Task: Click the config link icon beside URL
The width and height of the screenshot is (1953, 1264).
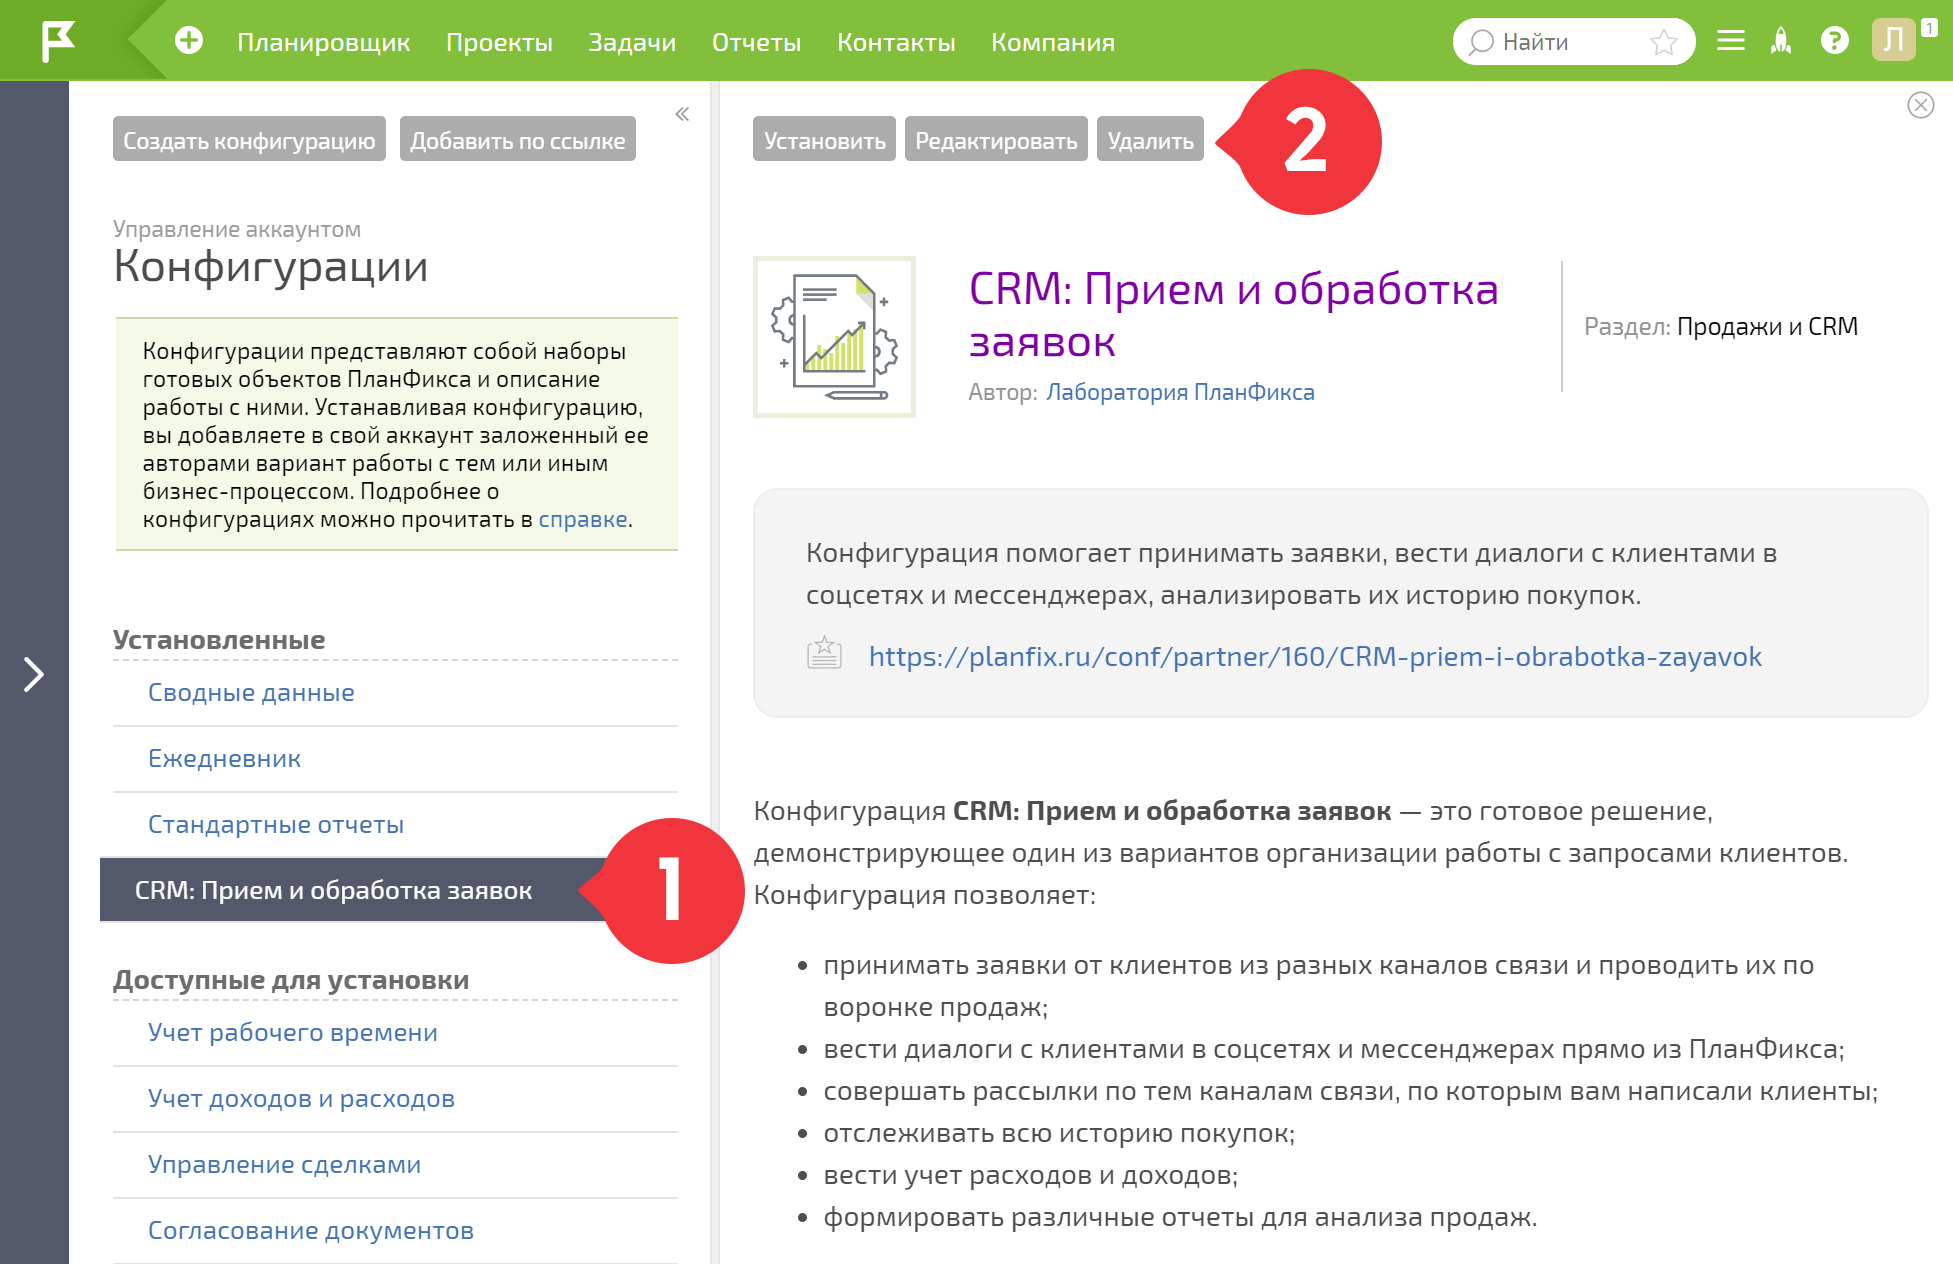Action: (824, 654)
